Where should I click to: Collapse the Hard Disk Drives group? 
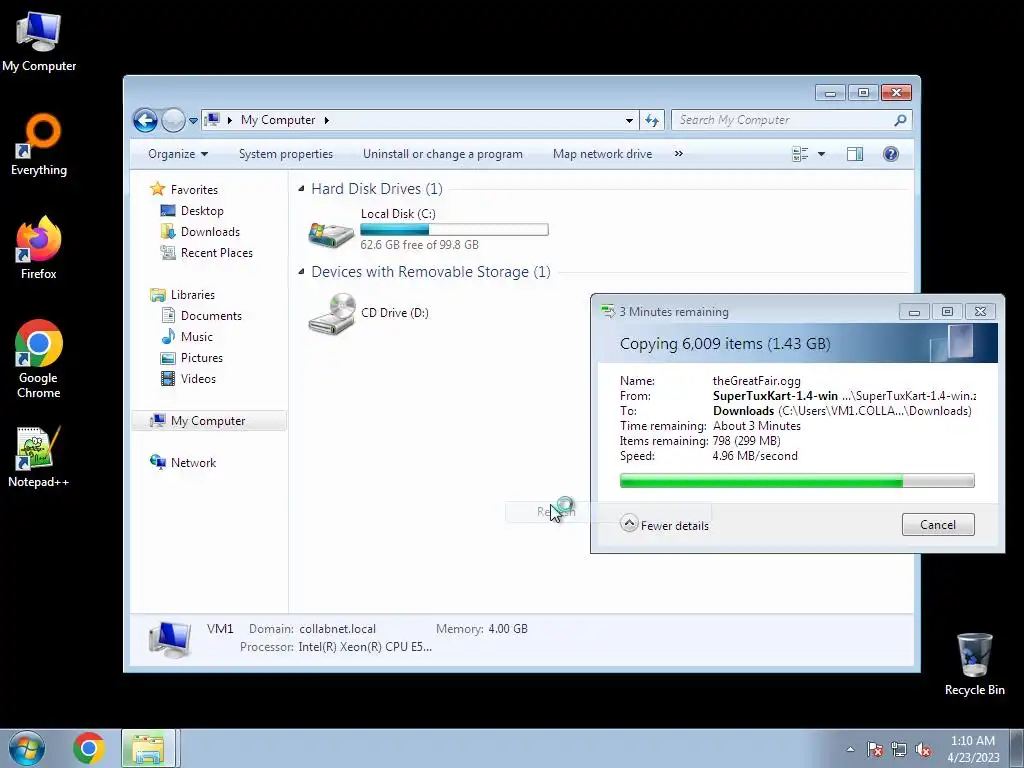coord(301,189)
